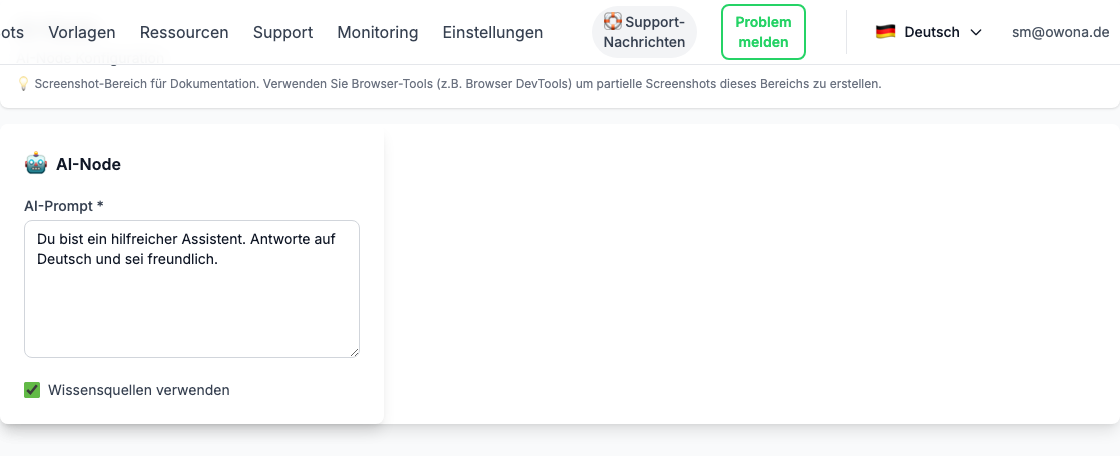Open the Ressourcen navigation item
Image resolution: width=1120 pixels, height=456 pixels.
click(x=184, y=32)
